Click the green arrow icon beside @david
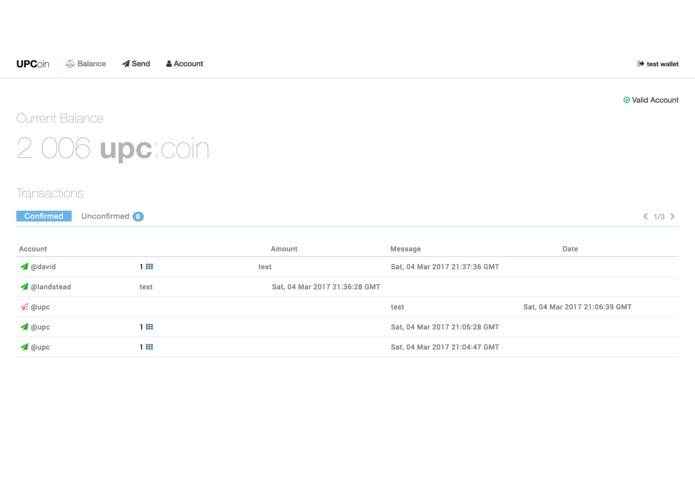695x494 pixels. (24, 266)
